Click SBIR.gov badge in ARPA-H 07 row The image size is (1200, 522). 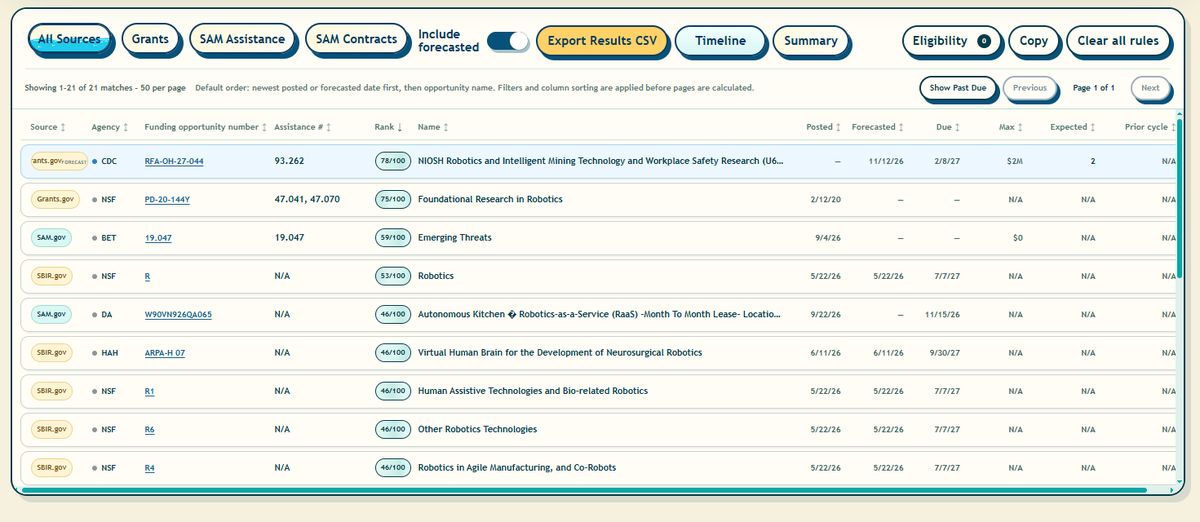coord(52,353)
